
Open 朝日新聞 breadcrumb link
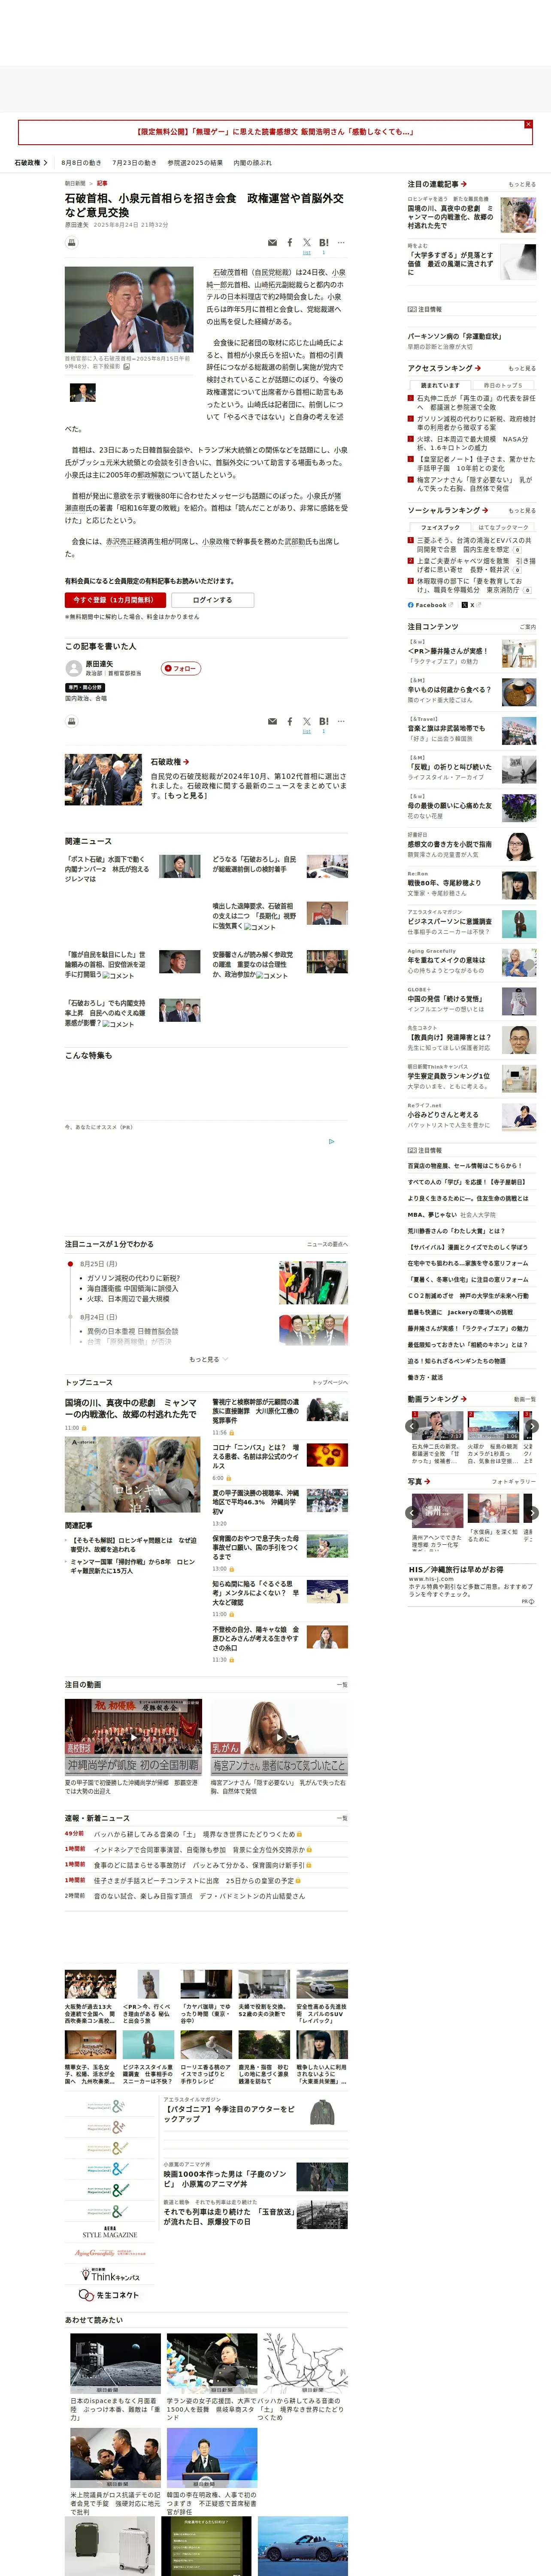tap(75, 184)
